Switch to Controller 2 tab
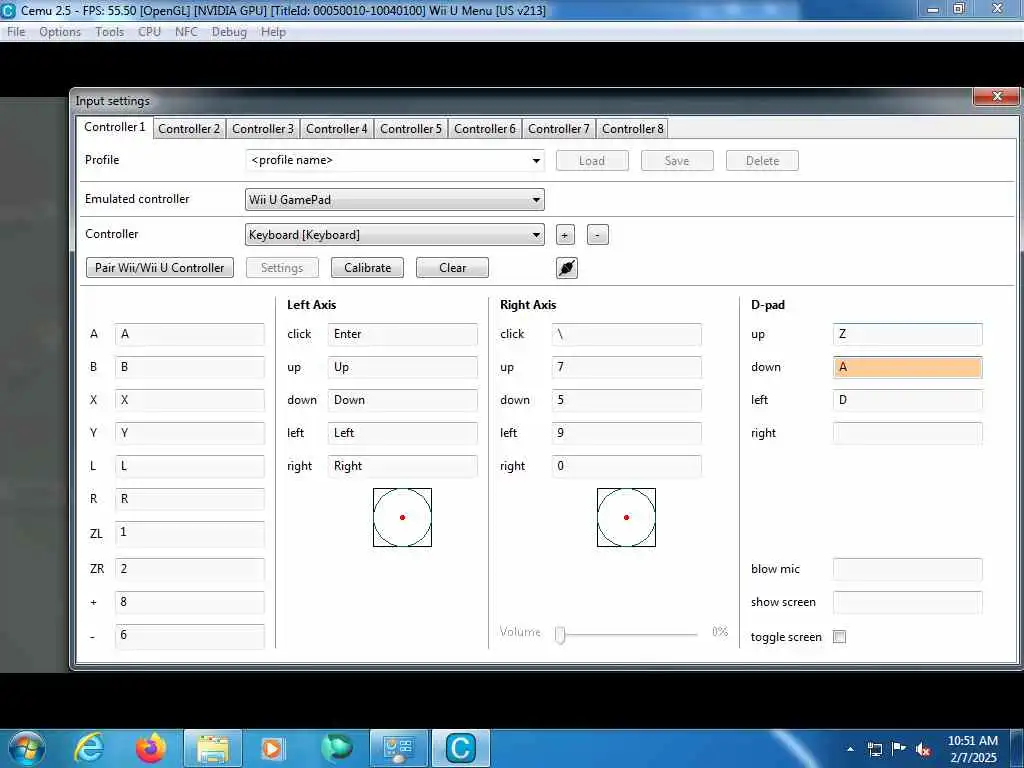 [x=189, y=129]
